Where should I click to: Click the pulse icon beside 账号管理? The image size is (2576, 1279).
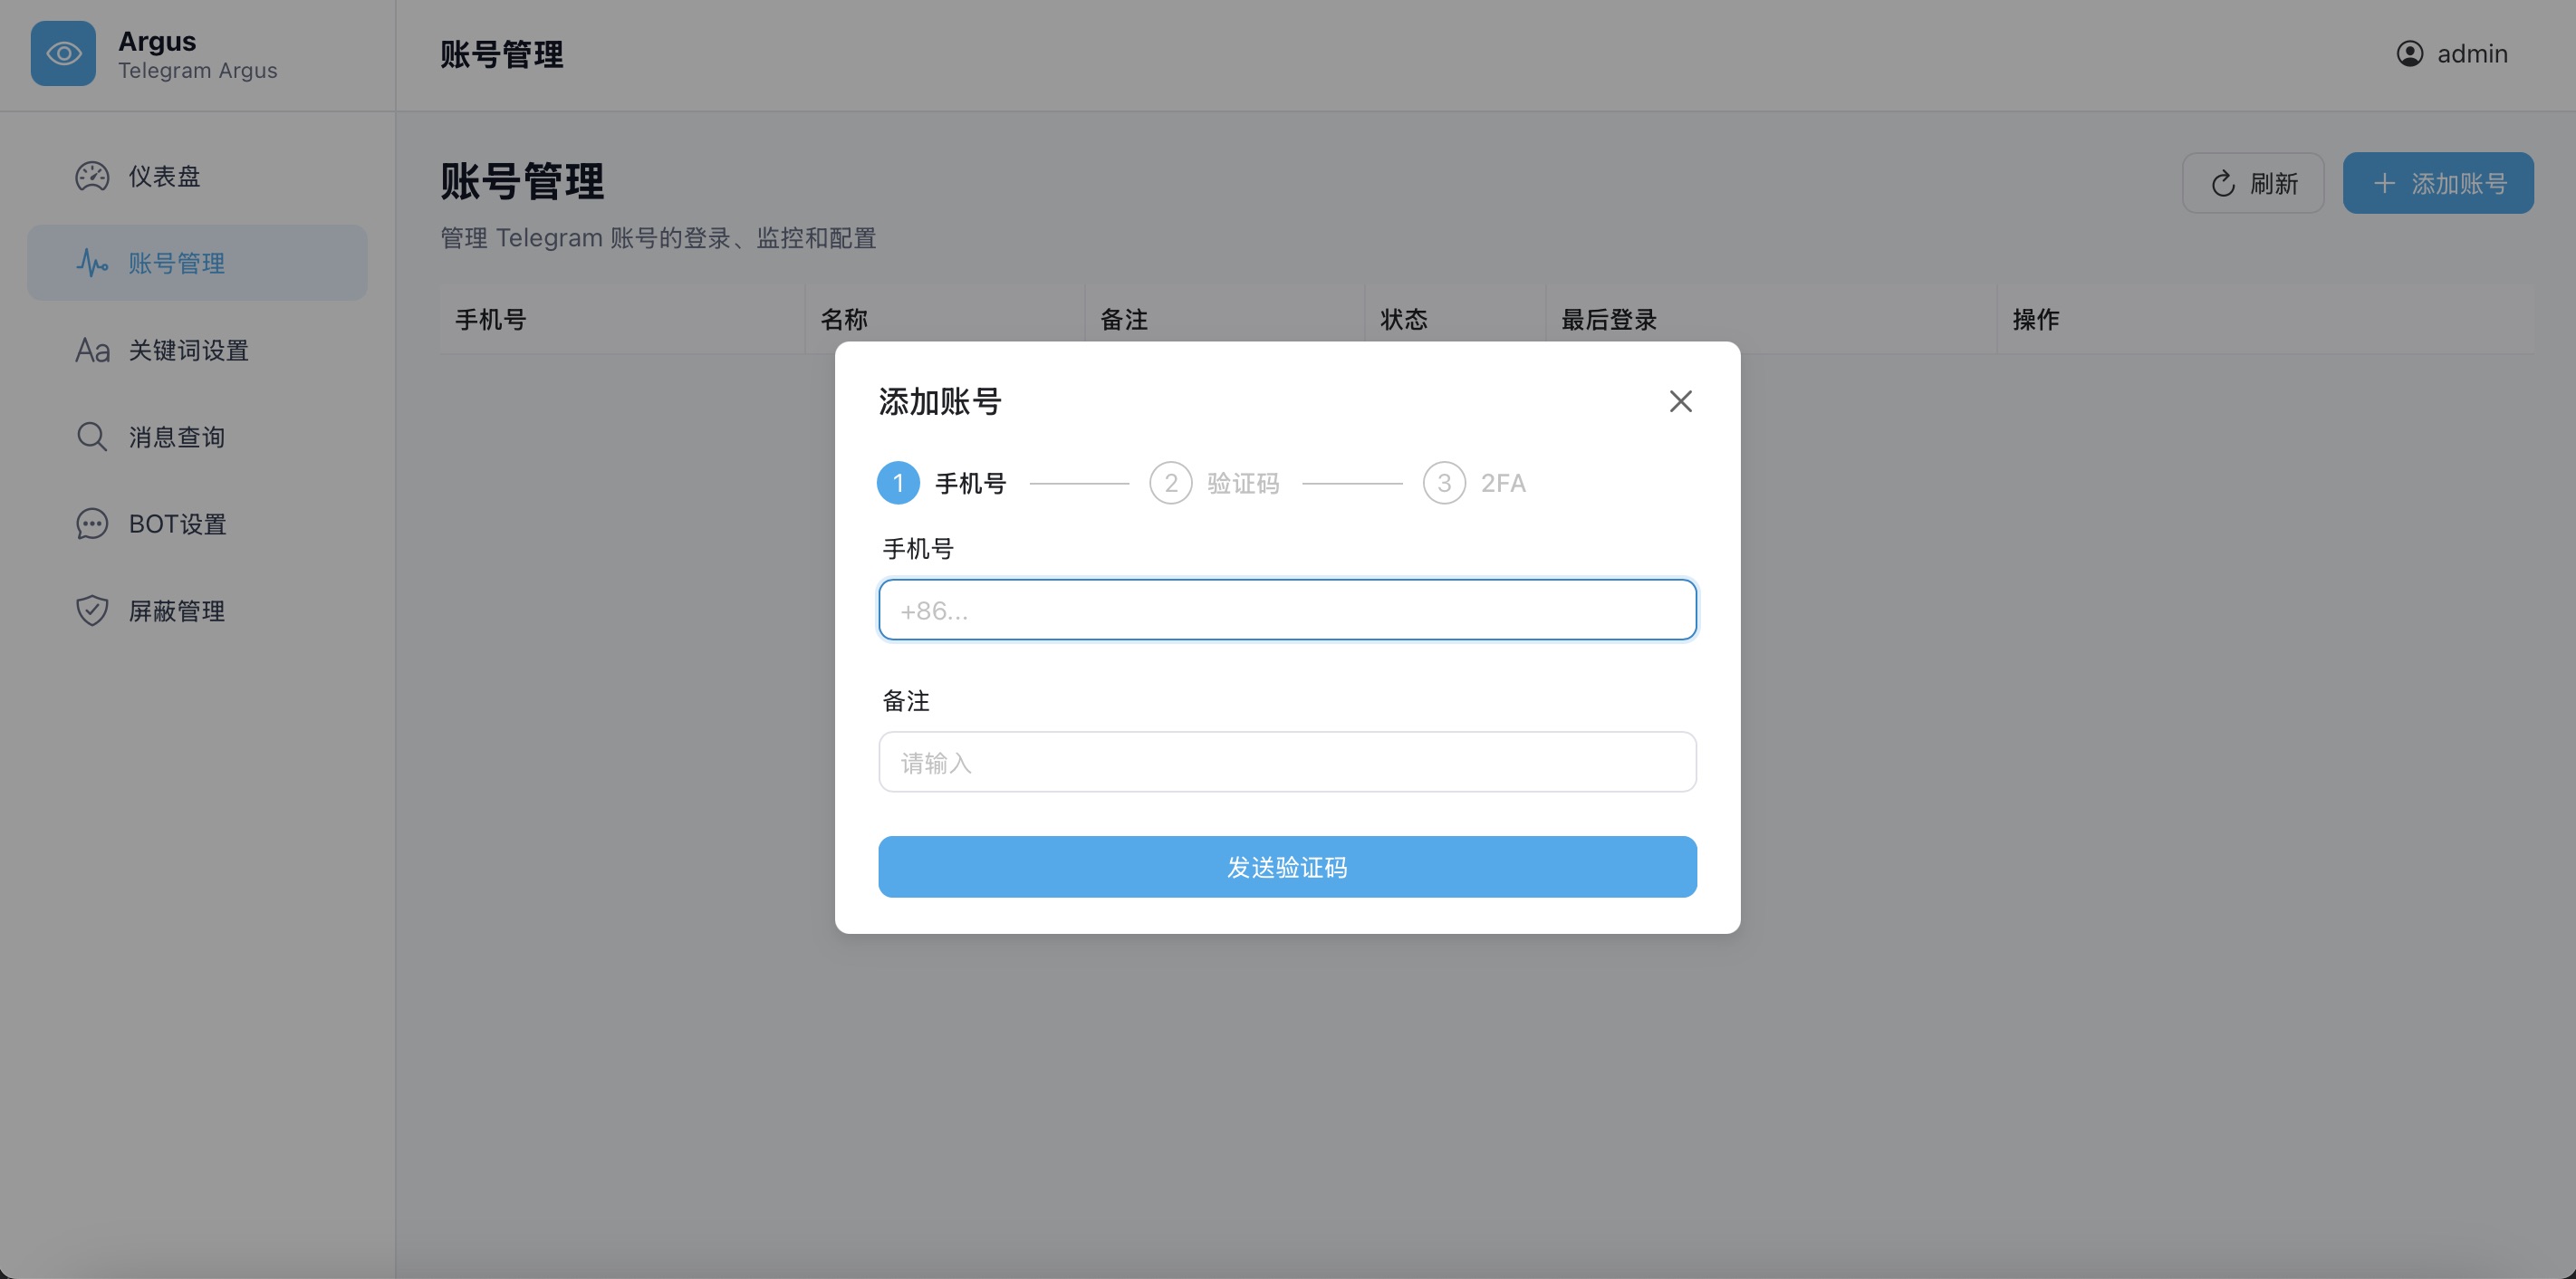92,263
